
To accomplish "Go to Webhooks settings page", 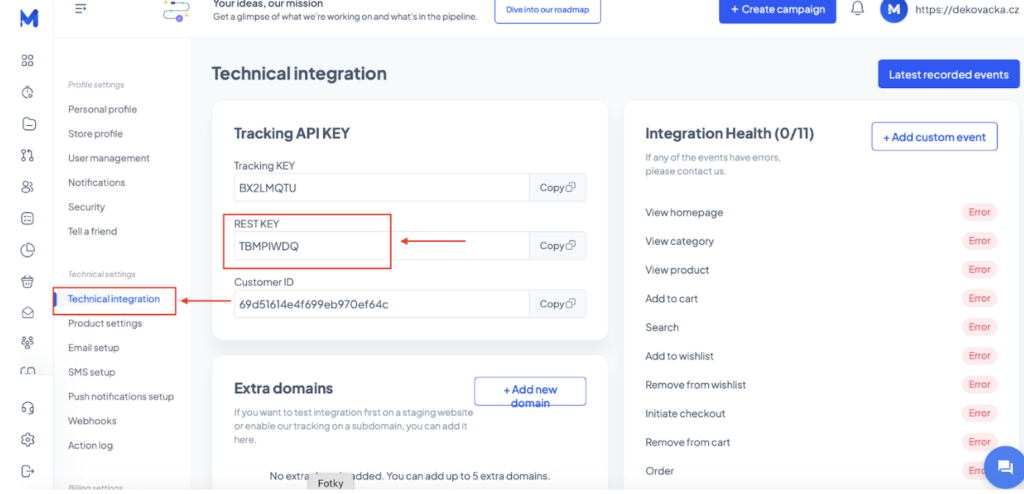I will (92, 421).
